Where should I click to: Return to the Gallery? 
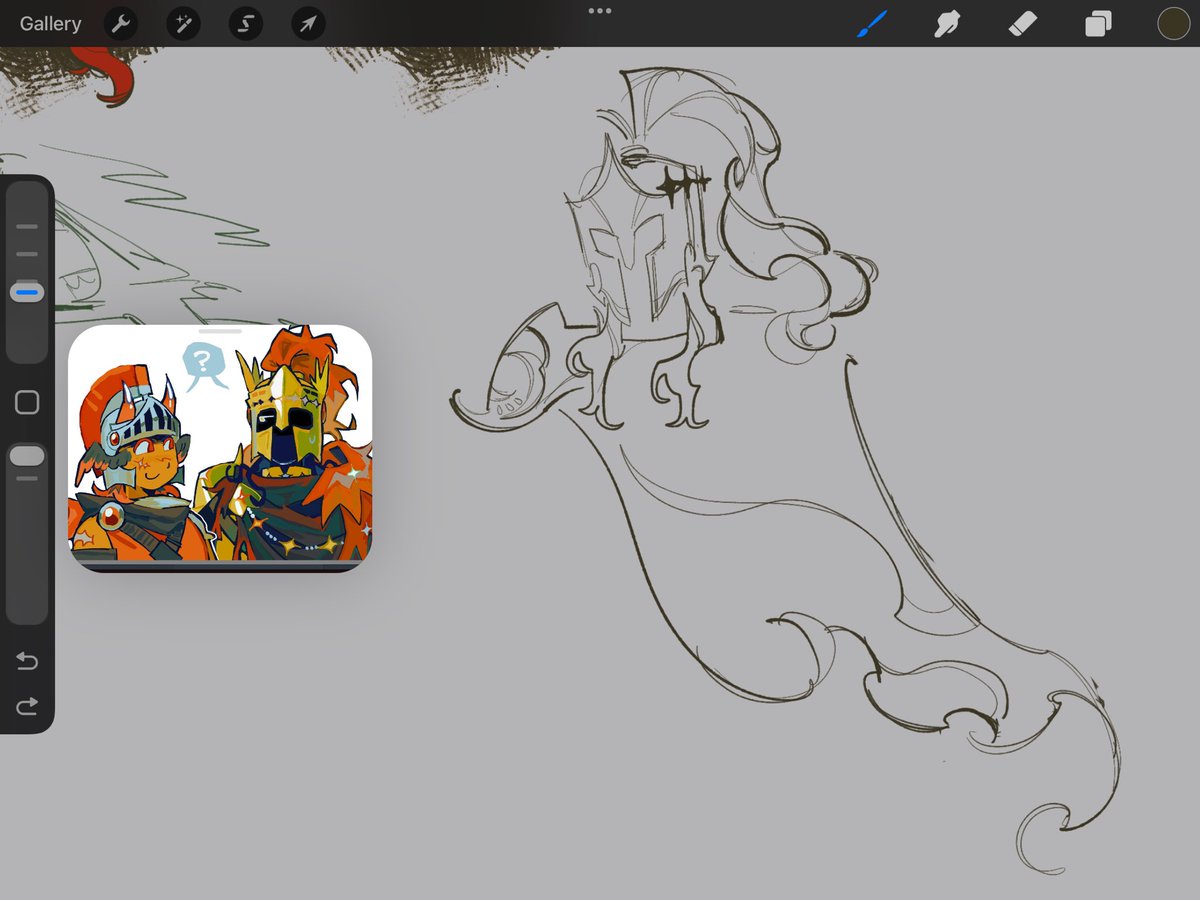(49, 23)
